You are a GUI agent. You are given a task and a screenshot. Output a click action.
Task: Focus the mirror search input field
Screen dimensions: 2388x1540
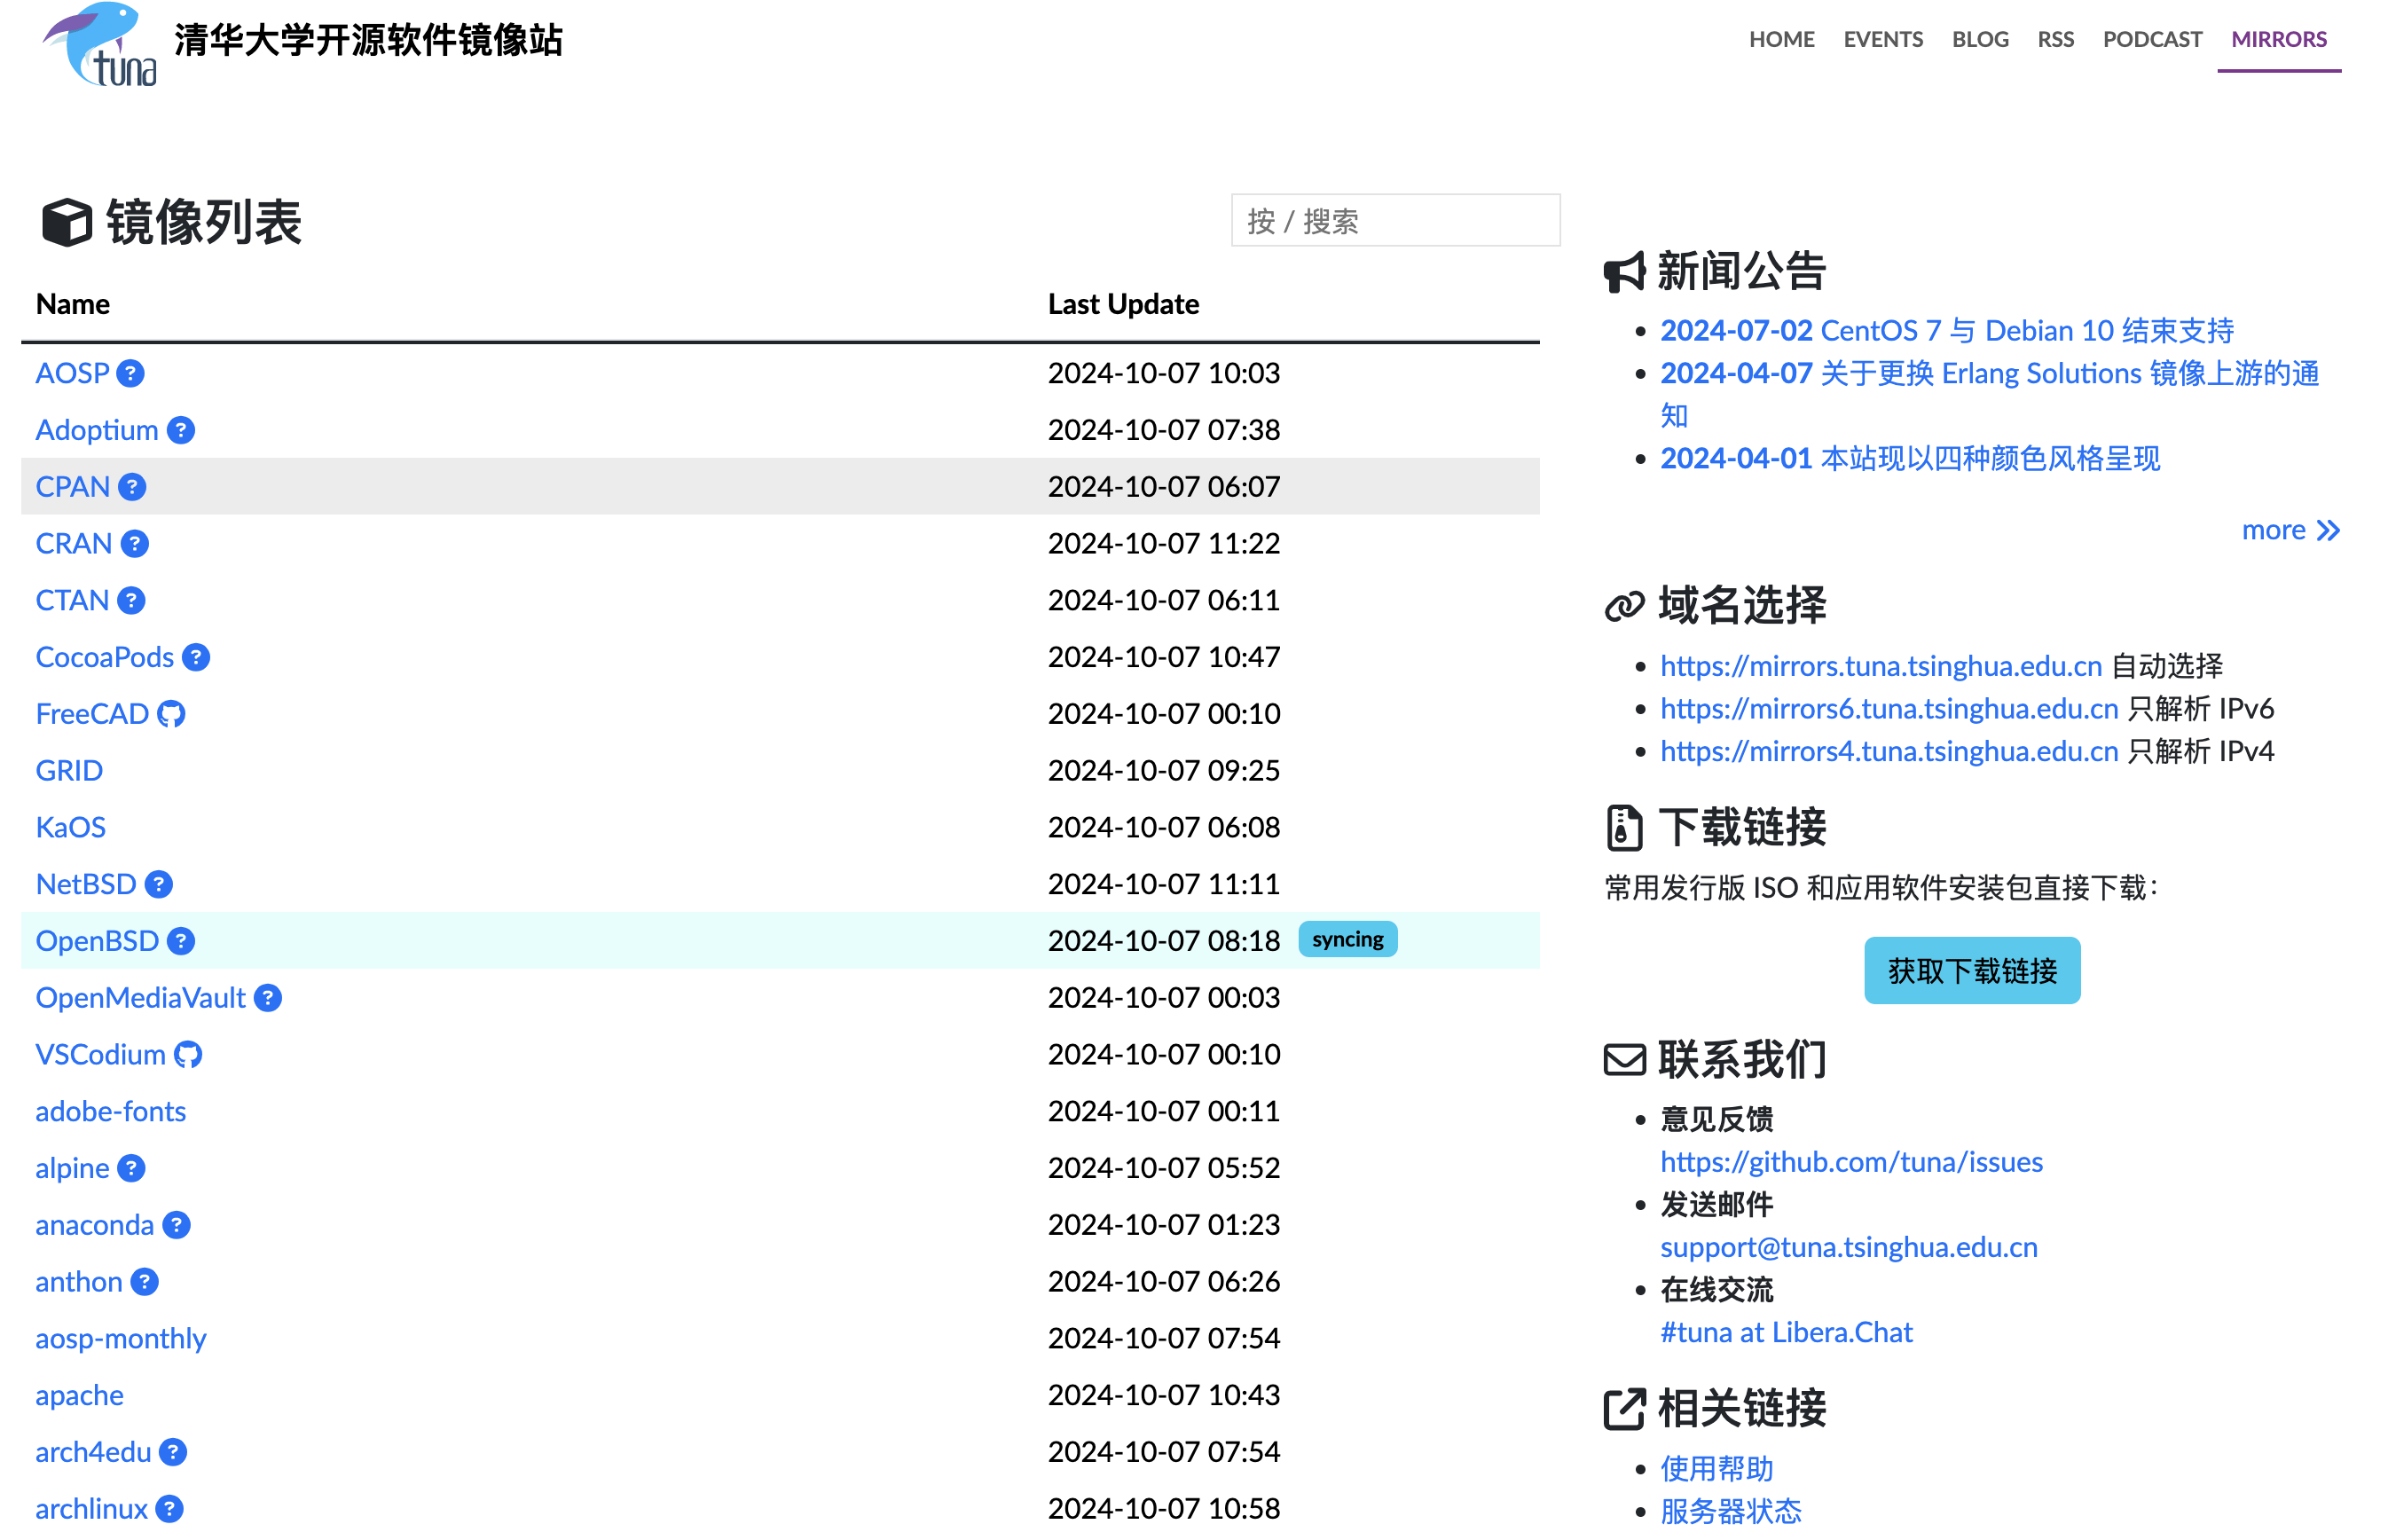1395,220
